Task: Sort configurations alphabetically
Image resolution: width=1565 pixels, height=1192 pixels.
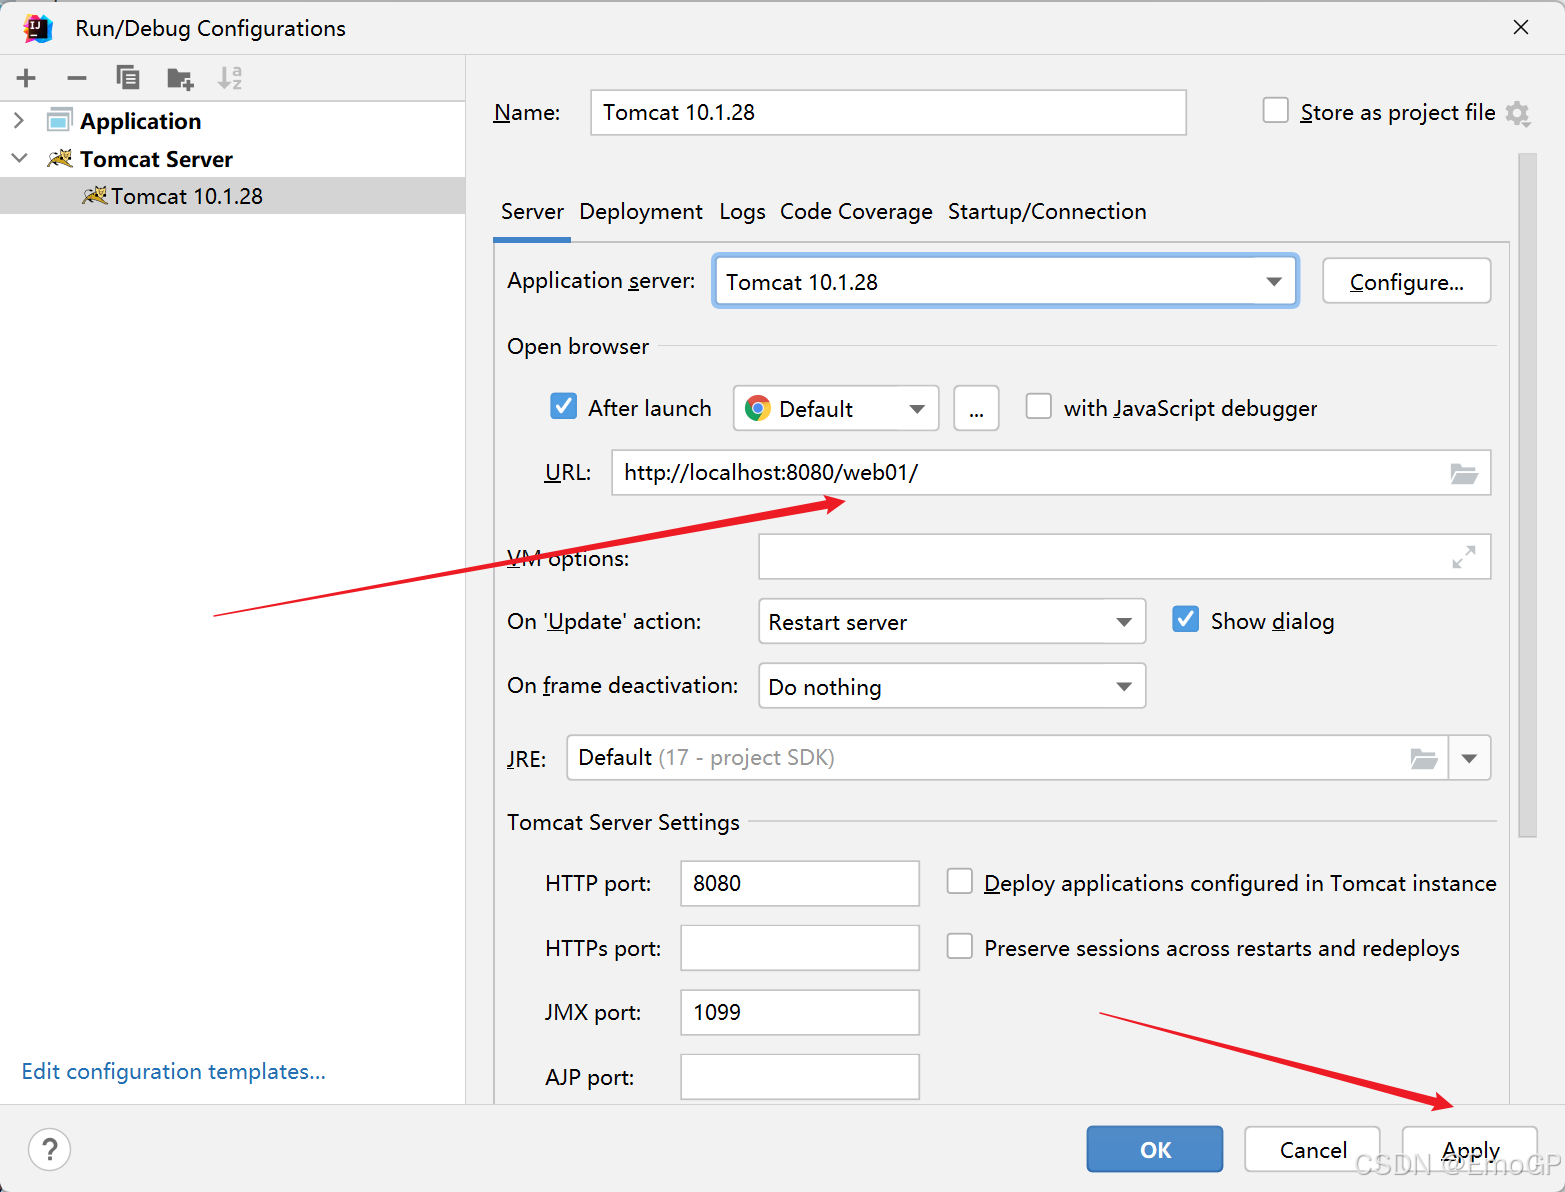Action: point(230,78)
